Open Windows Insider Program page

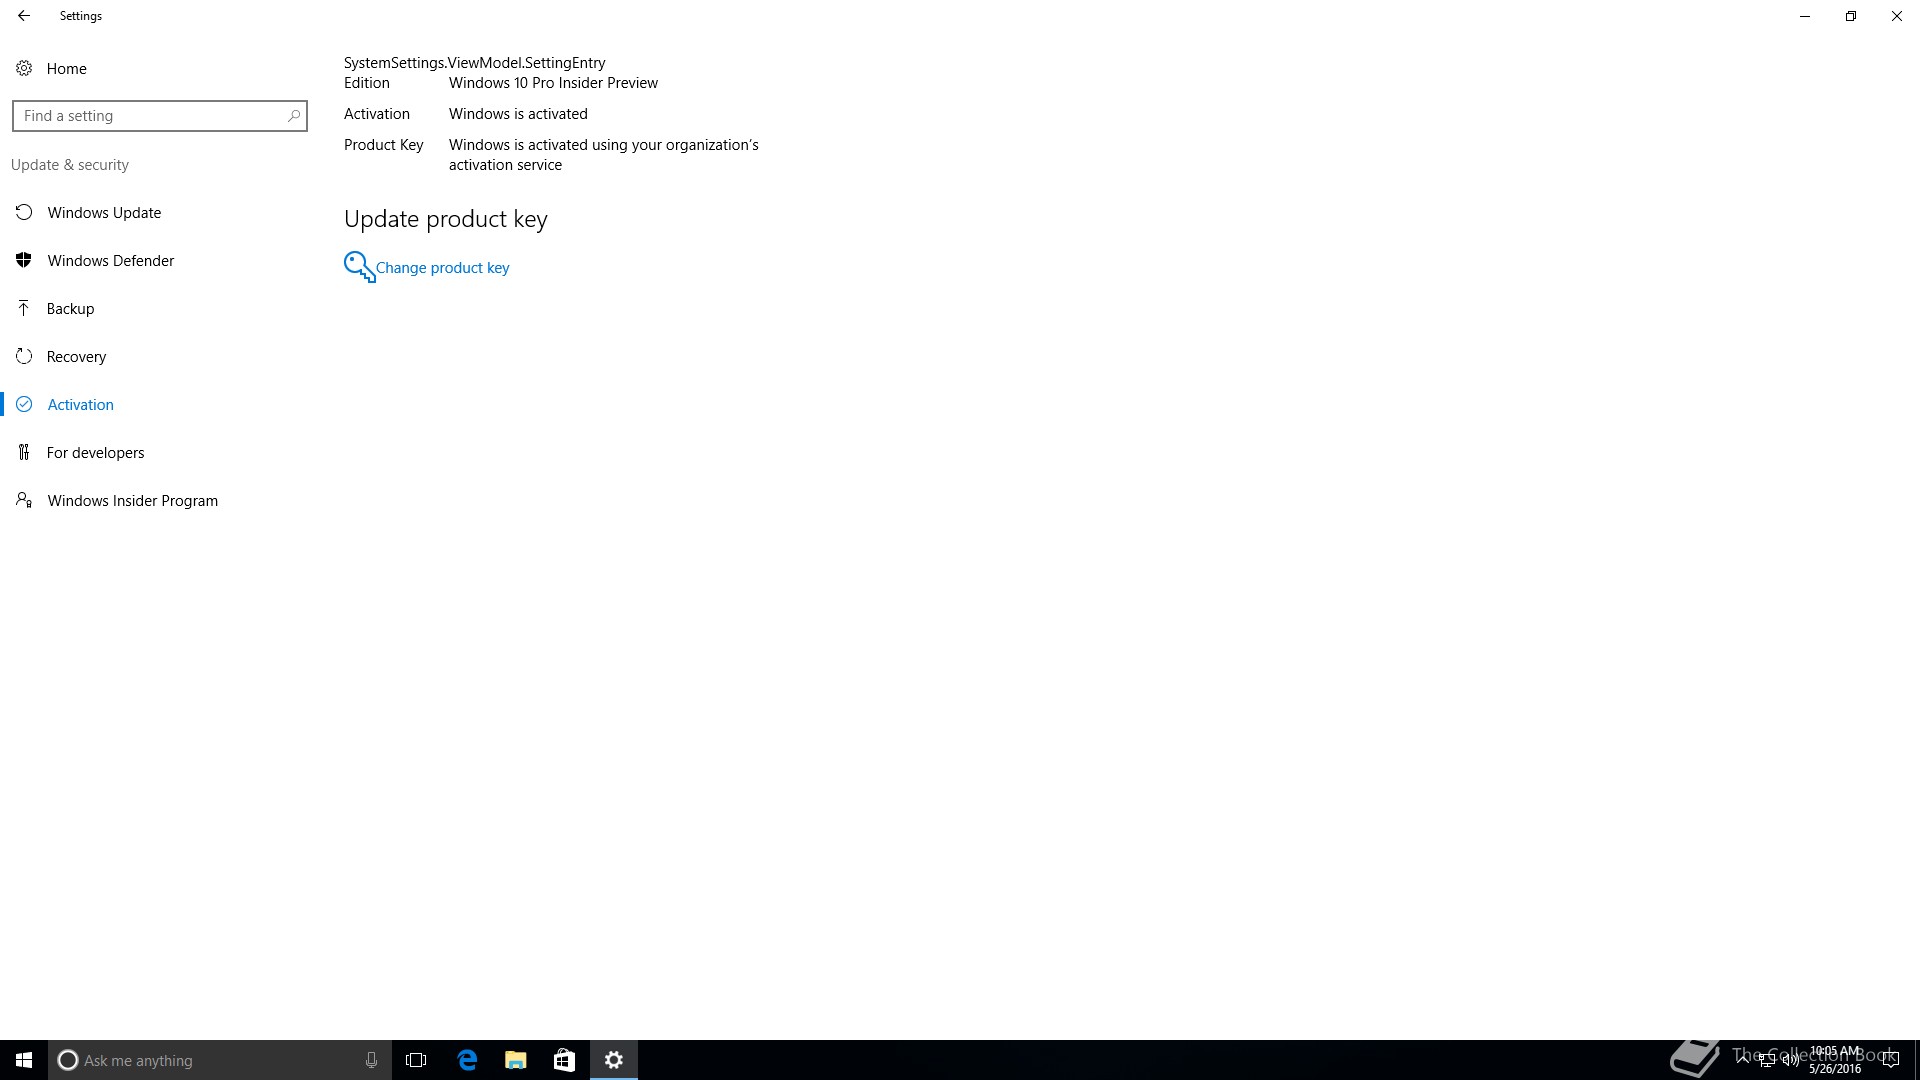coord(132,501)
